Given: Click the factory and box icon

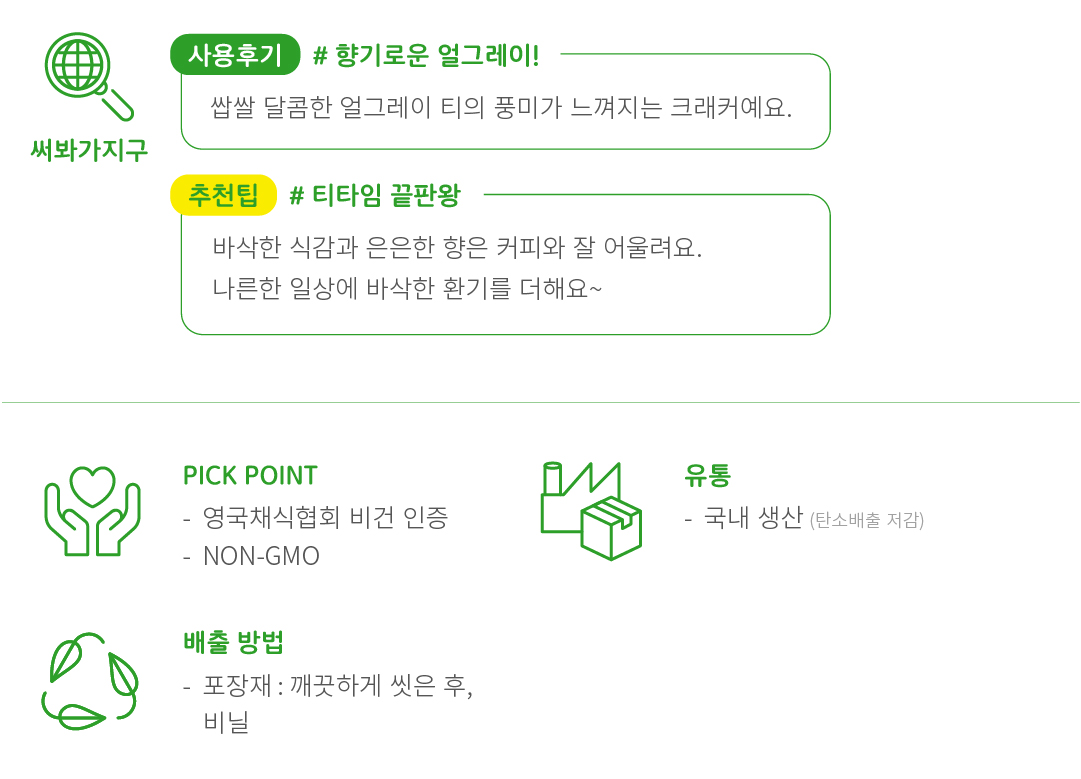Looking at the screenshot, I should [590, 510].
